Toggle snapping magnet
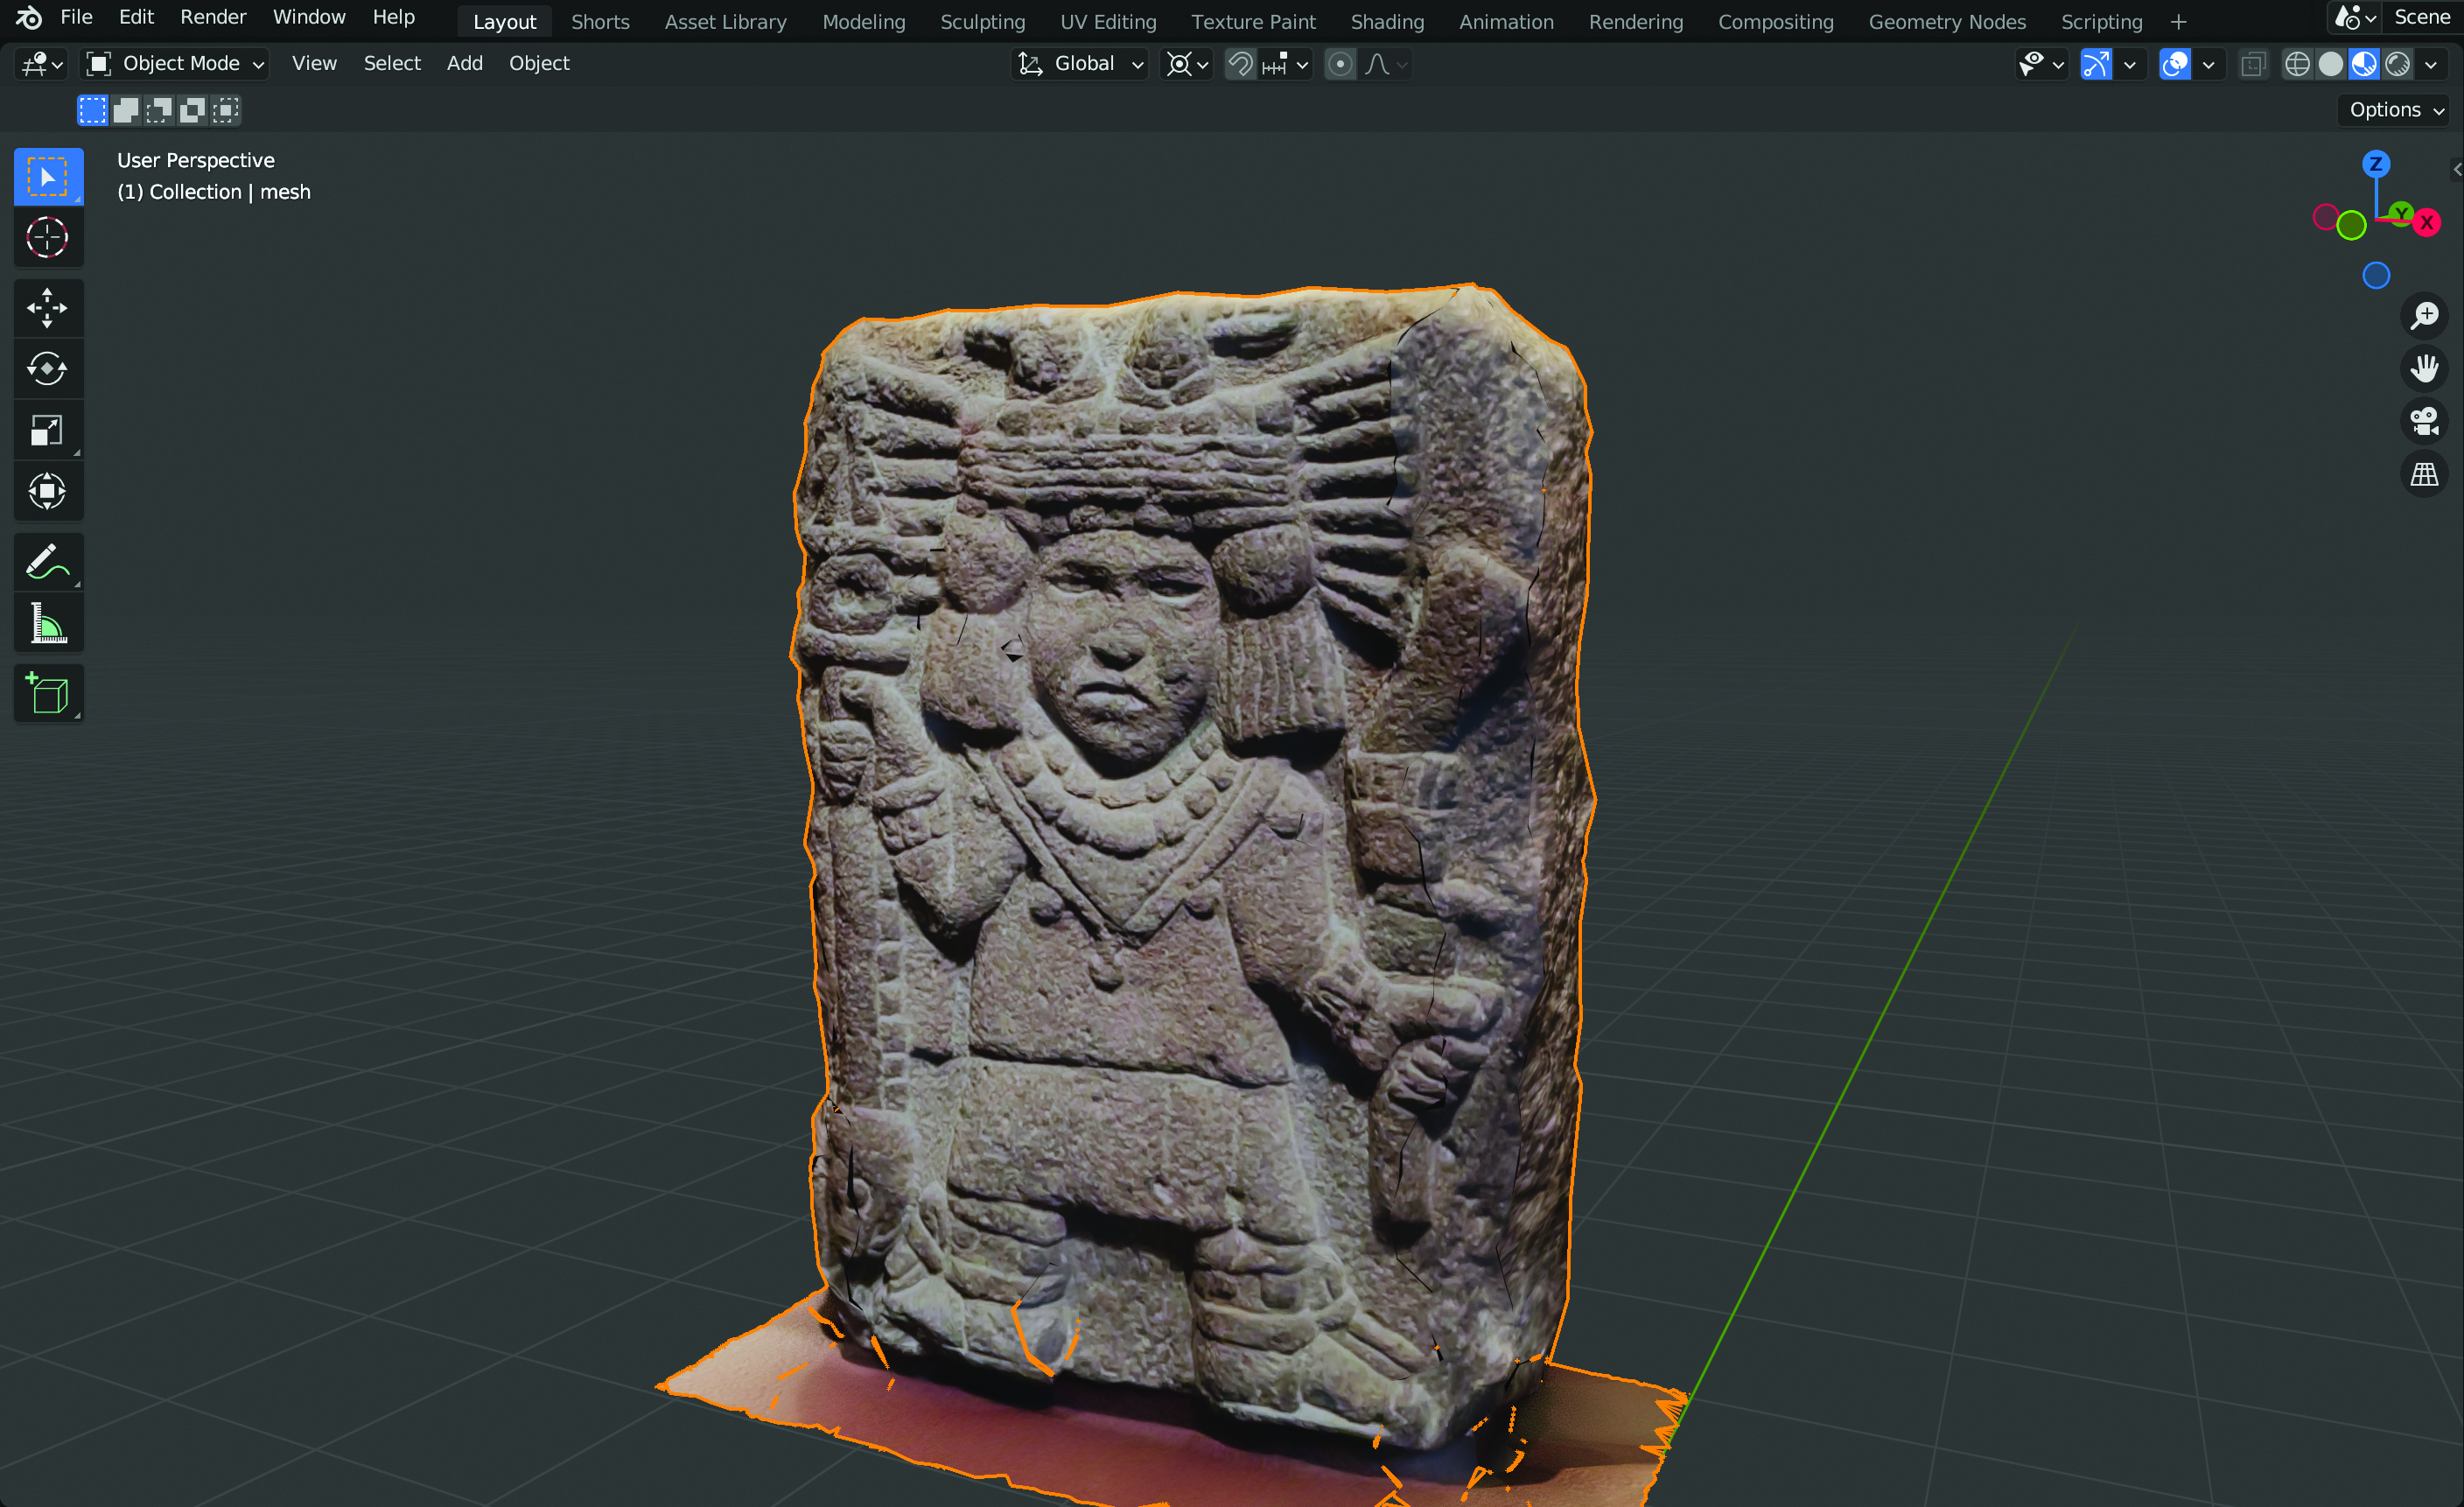The width and height of the screenshot is (2464, 1507). 1240,64
